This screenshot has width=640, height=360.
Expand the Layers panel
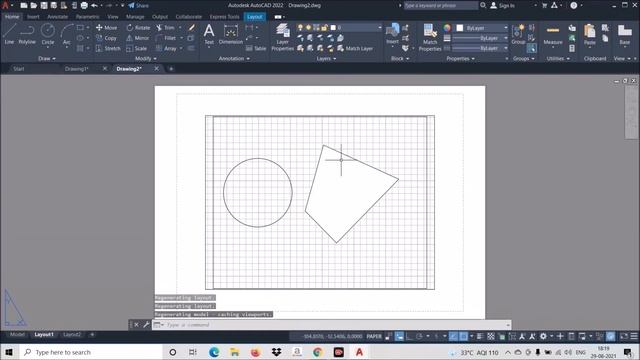(x=327, y=58)
